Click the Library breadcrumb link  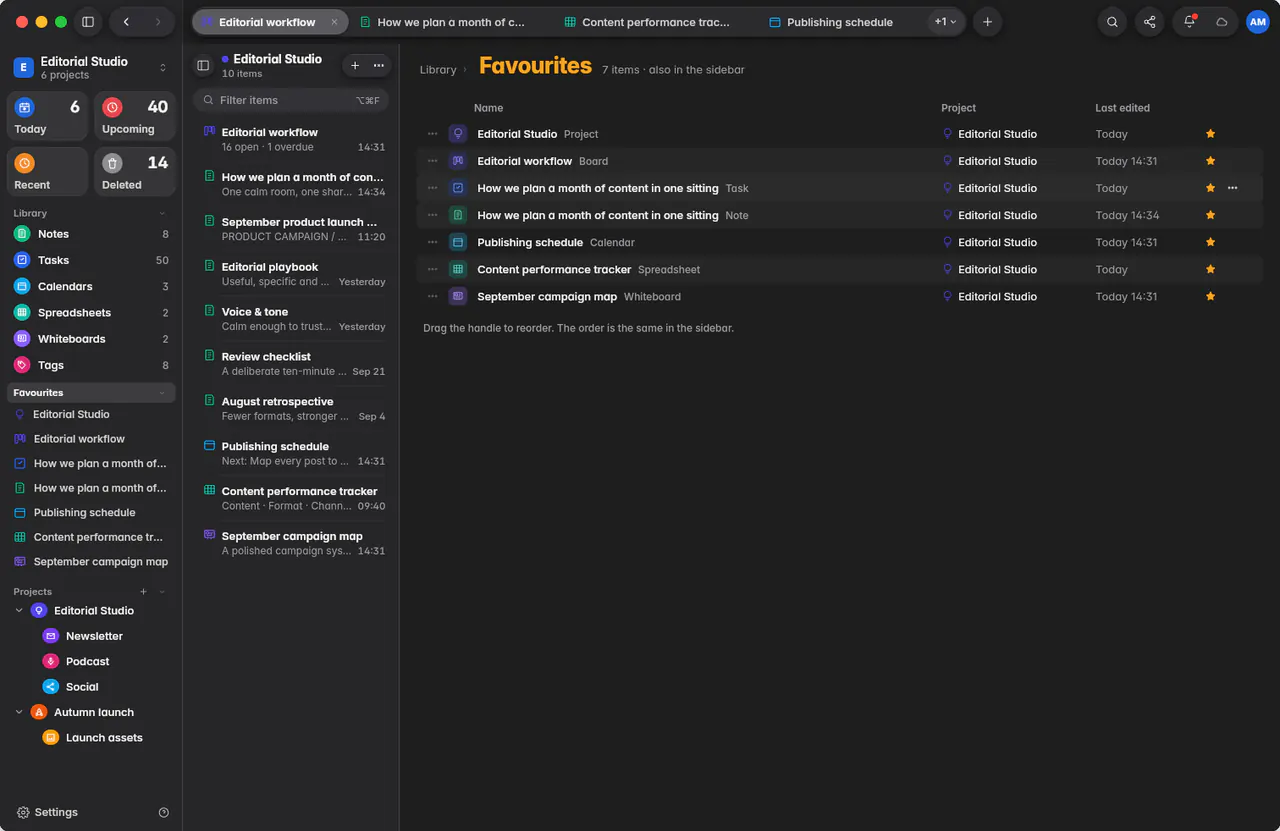[x=438, y=70]
